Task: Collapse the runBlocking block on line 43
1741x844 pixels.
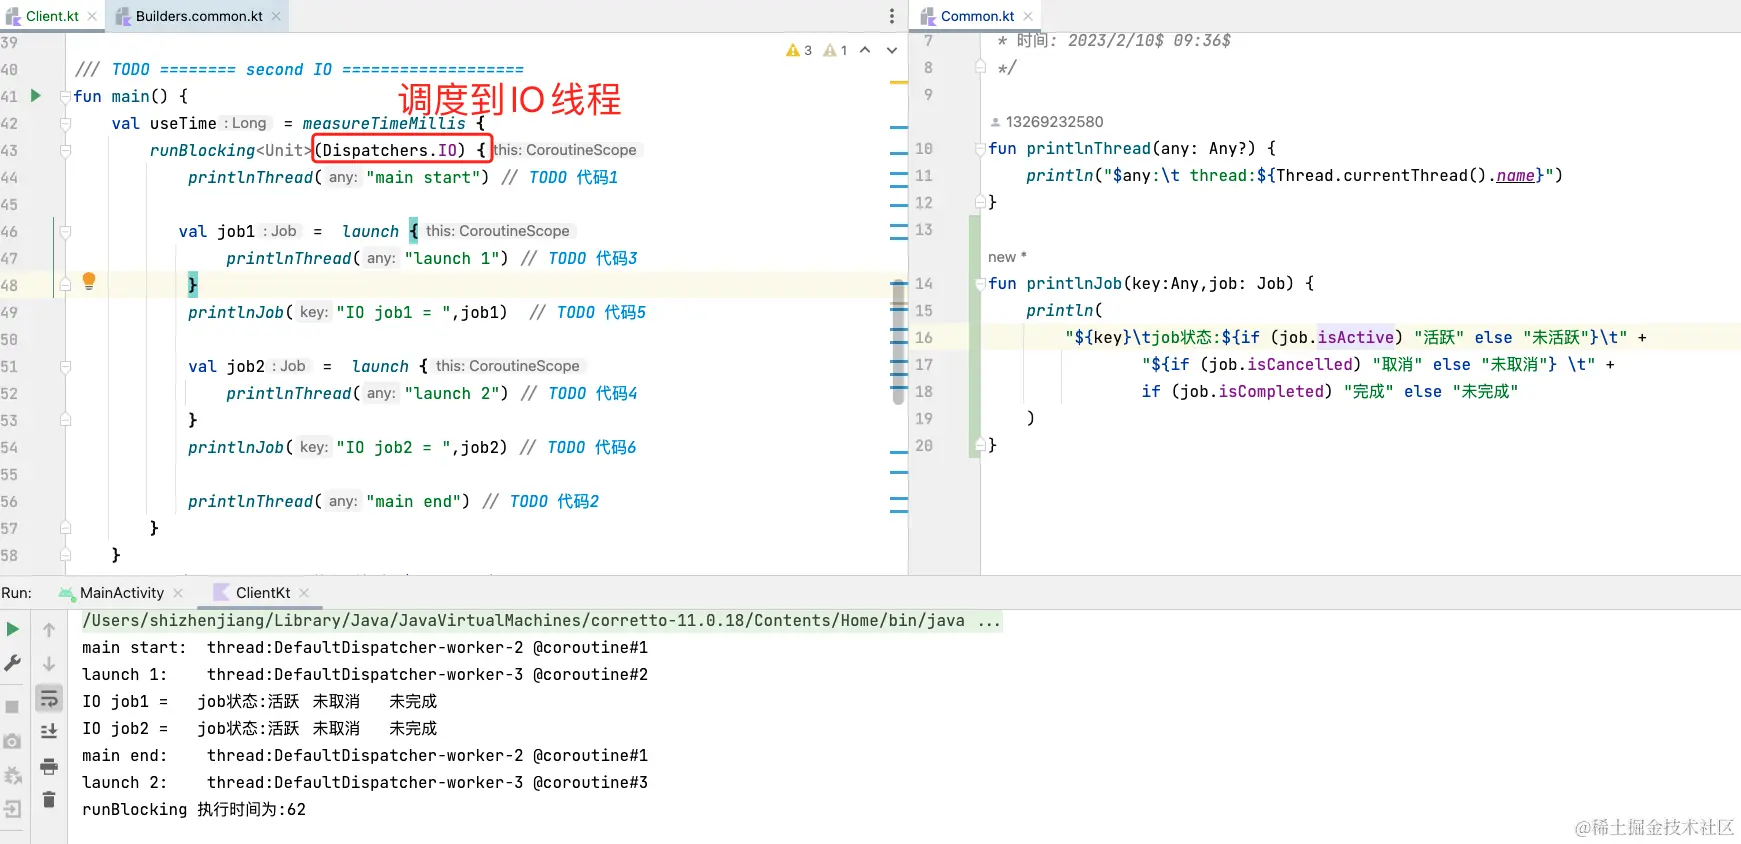Action: click(65, 151)
